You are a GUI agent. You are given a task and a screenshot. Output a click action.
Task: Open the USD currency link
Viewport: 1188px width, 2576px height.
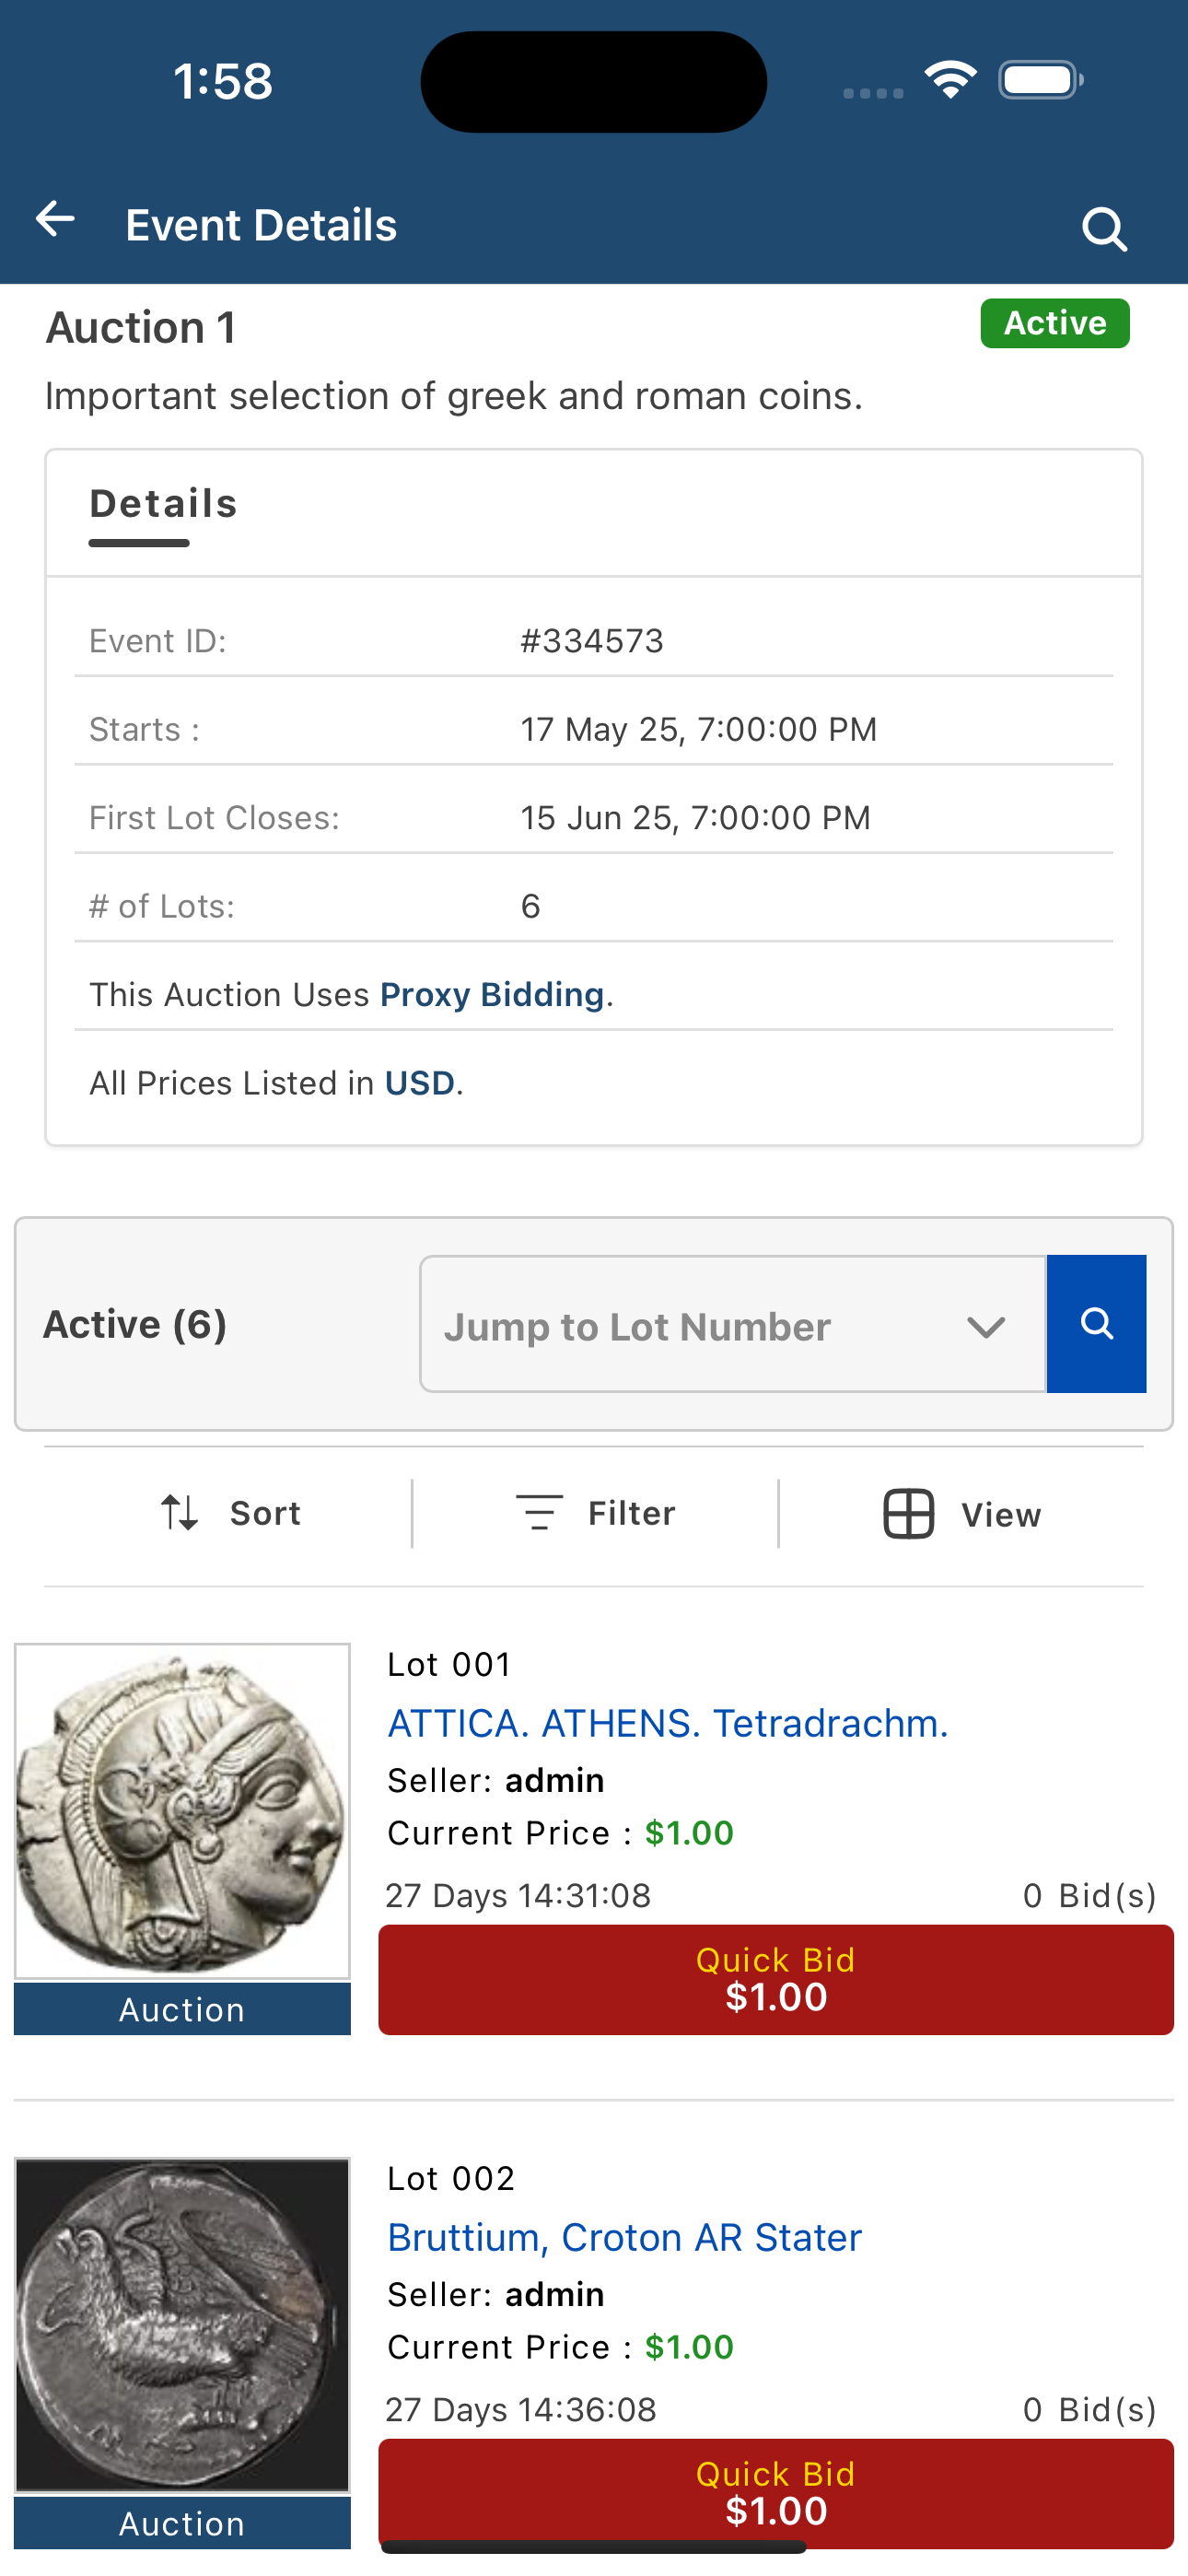tap(420, 1083)
